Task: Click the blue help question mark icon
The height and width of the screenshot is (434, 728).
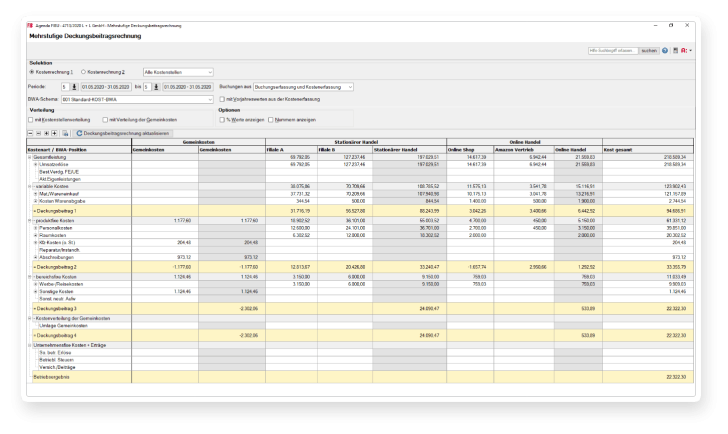Action: [x=664, y=50]
